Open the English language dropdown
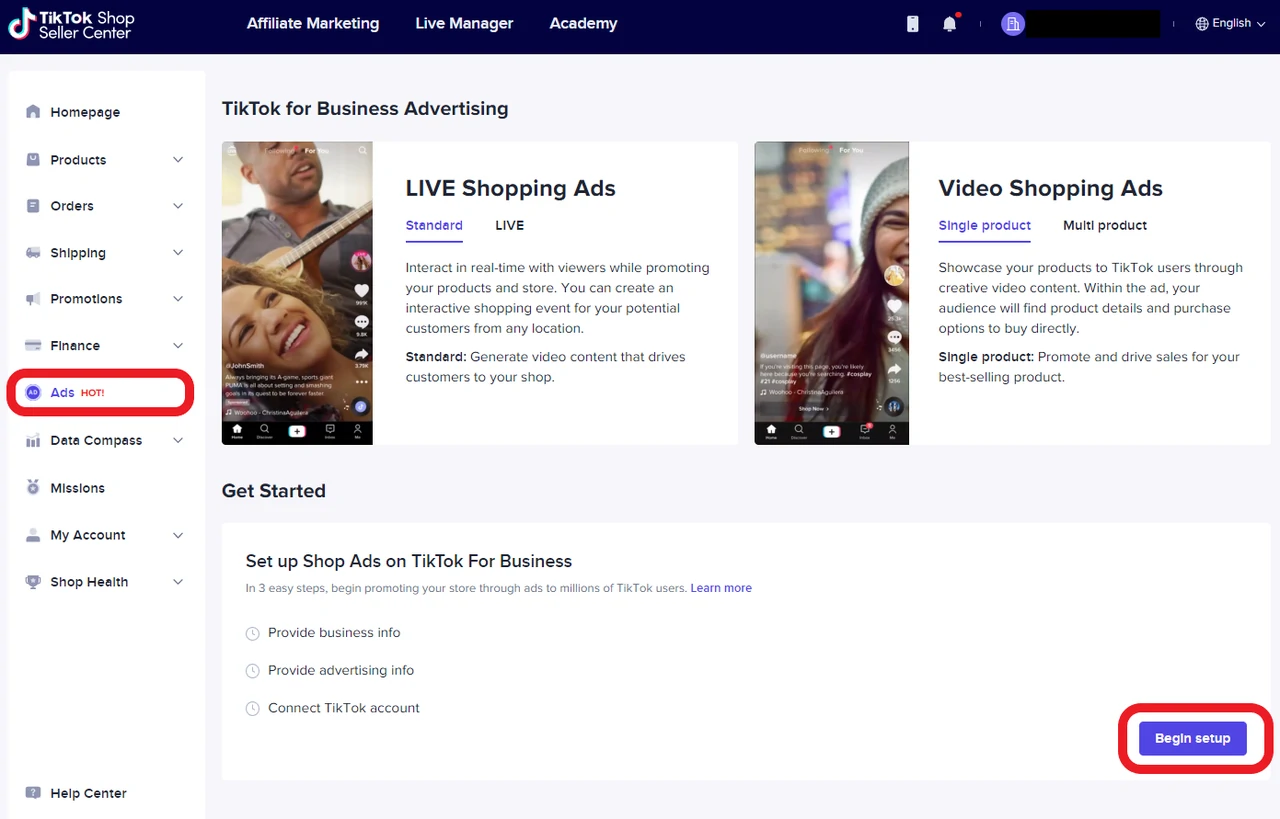The height and width of the screenshot is (819, 1280). [1229, 24]
